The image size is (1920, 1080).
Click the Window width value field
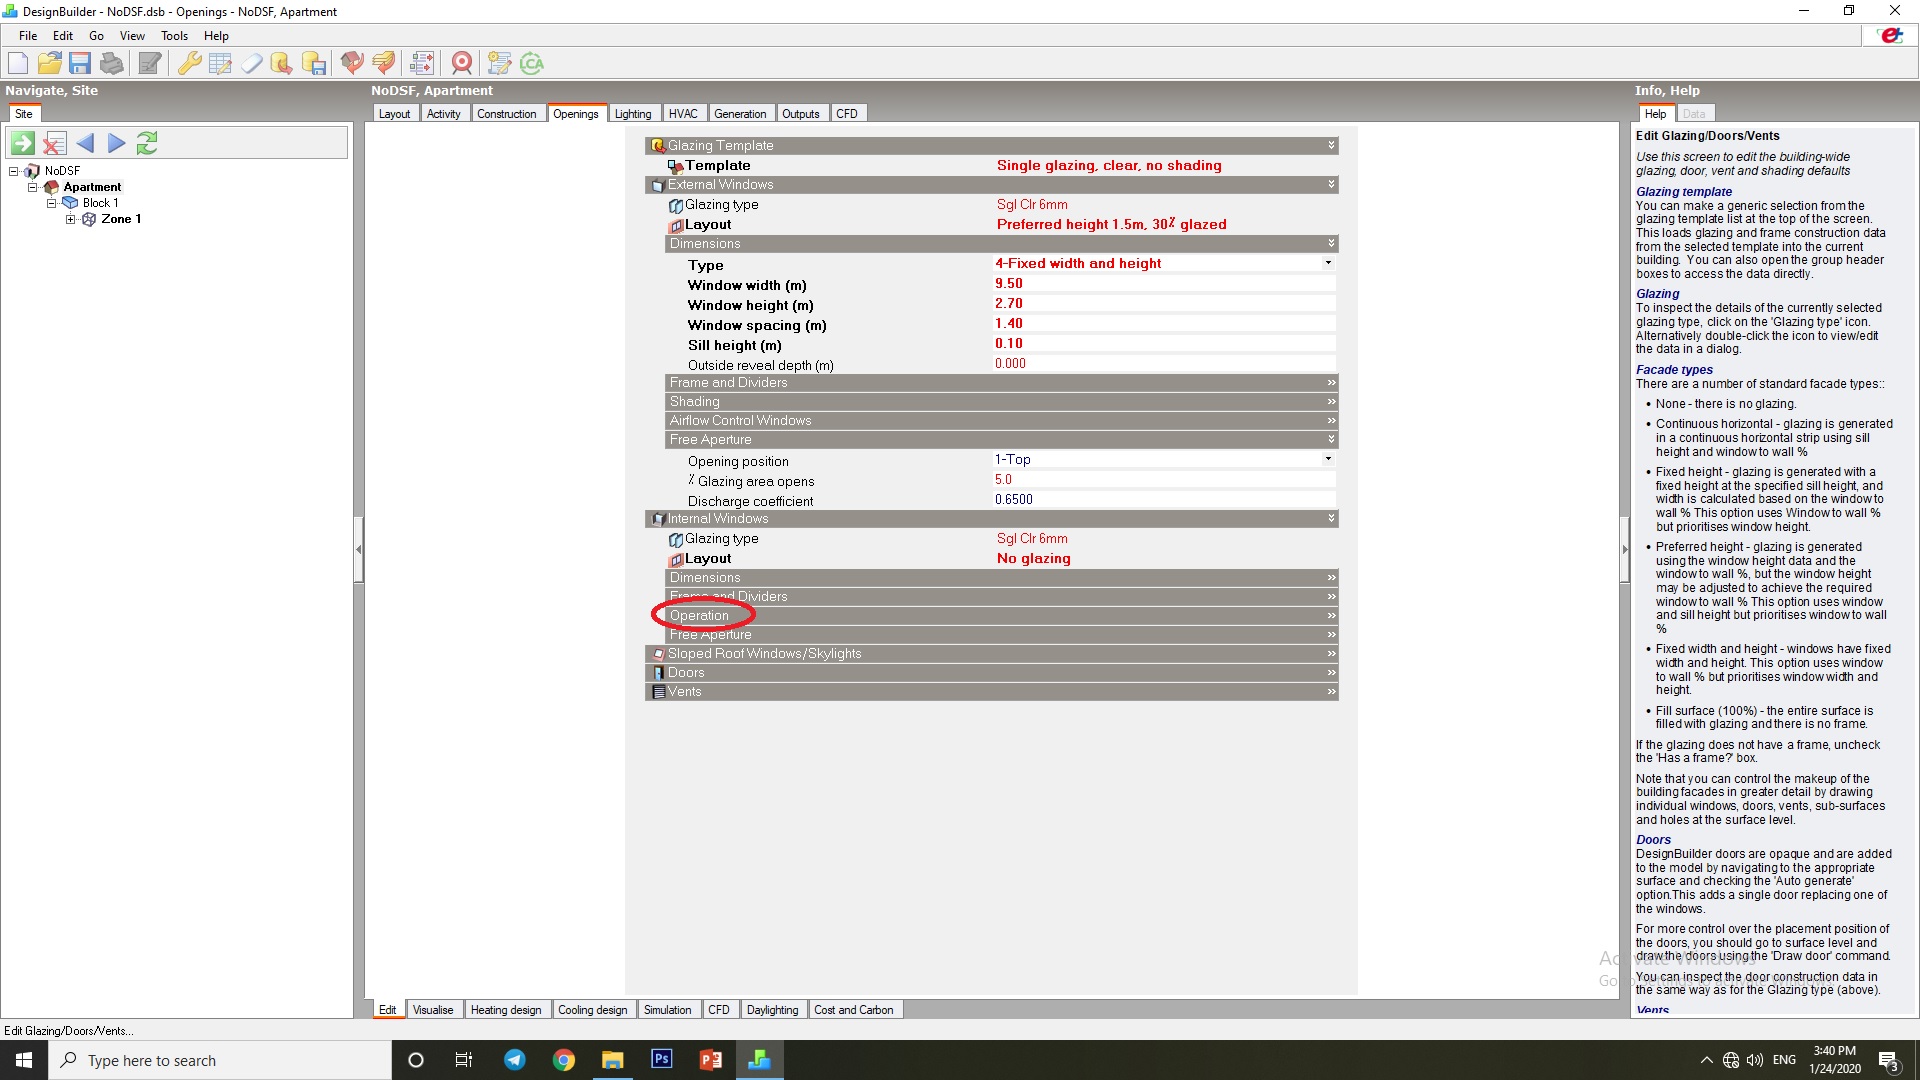[1164, 284]
